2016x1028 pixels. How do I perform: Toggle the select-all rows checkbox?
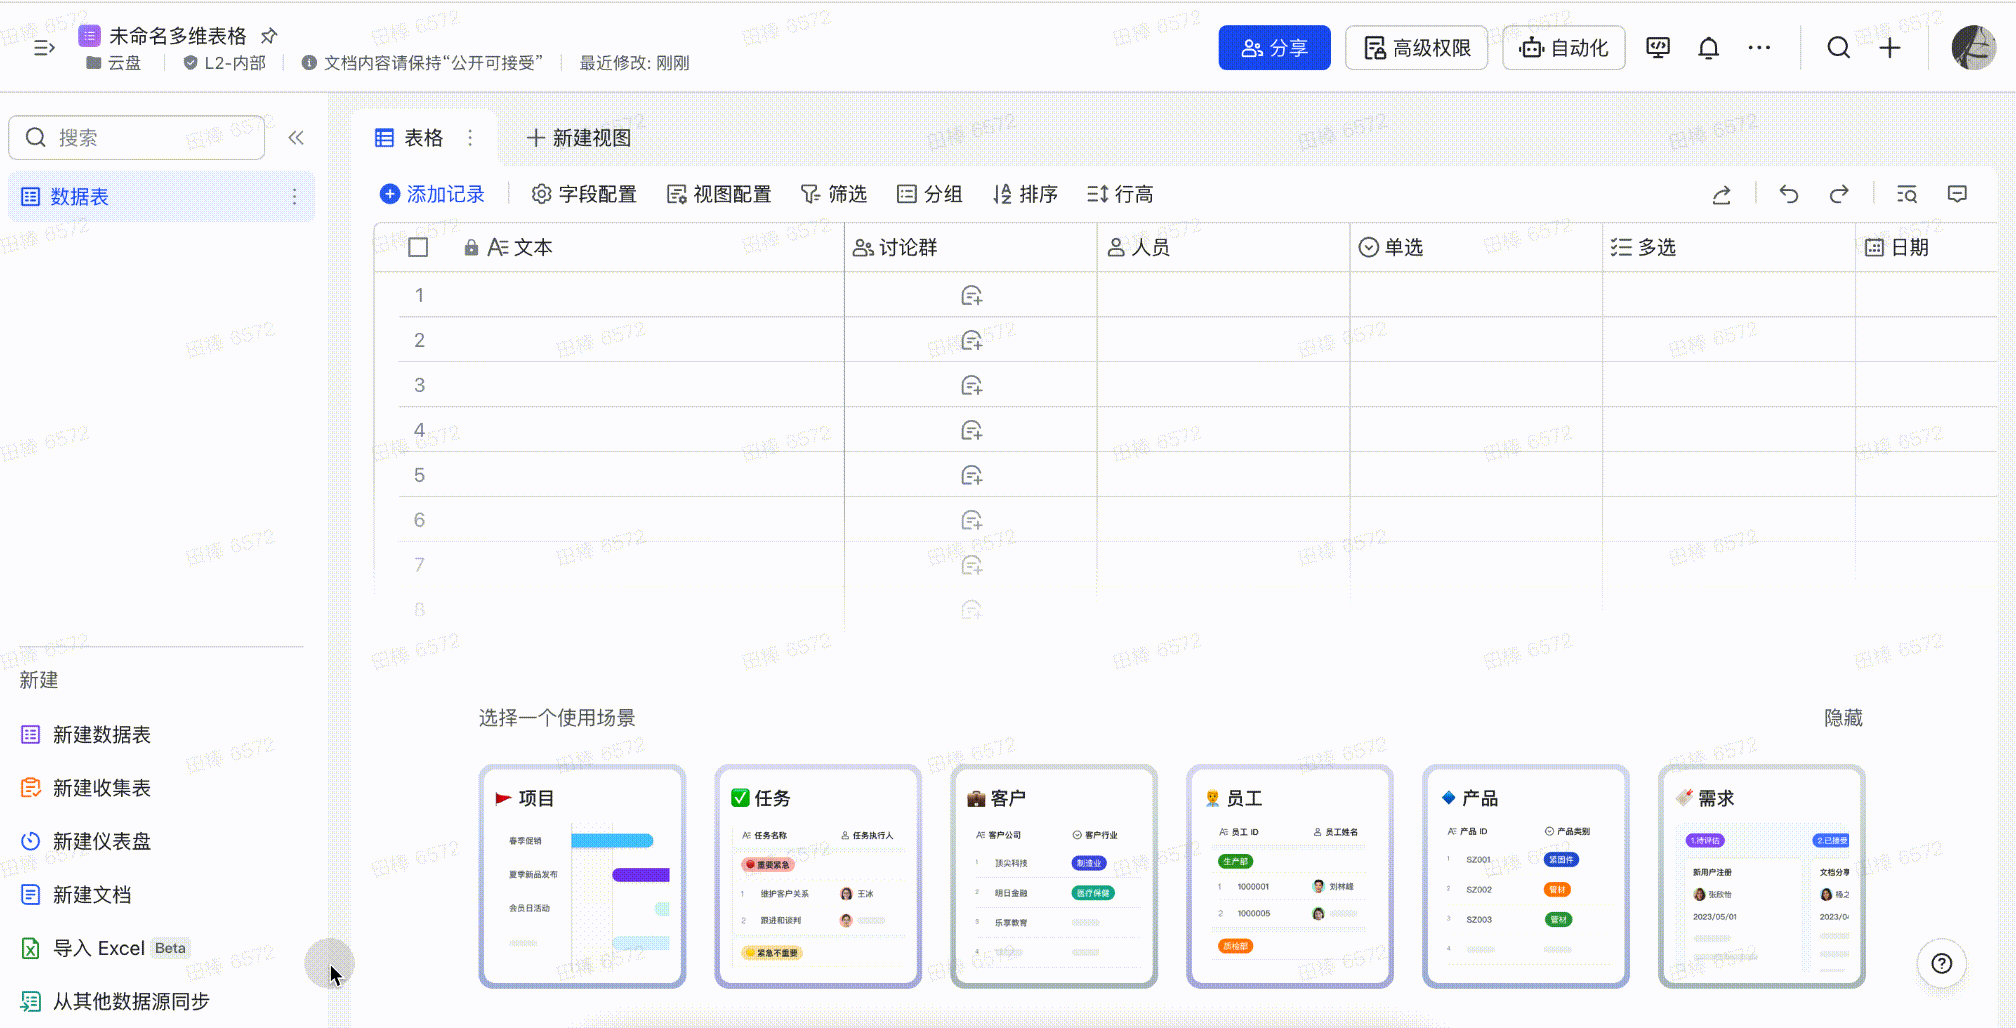click(x=418, y=248)
